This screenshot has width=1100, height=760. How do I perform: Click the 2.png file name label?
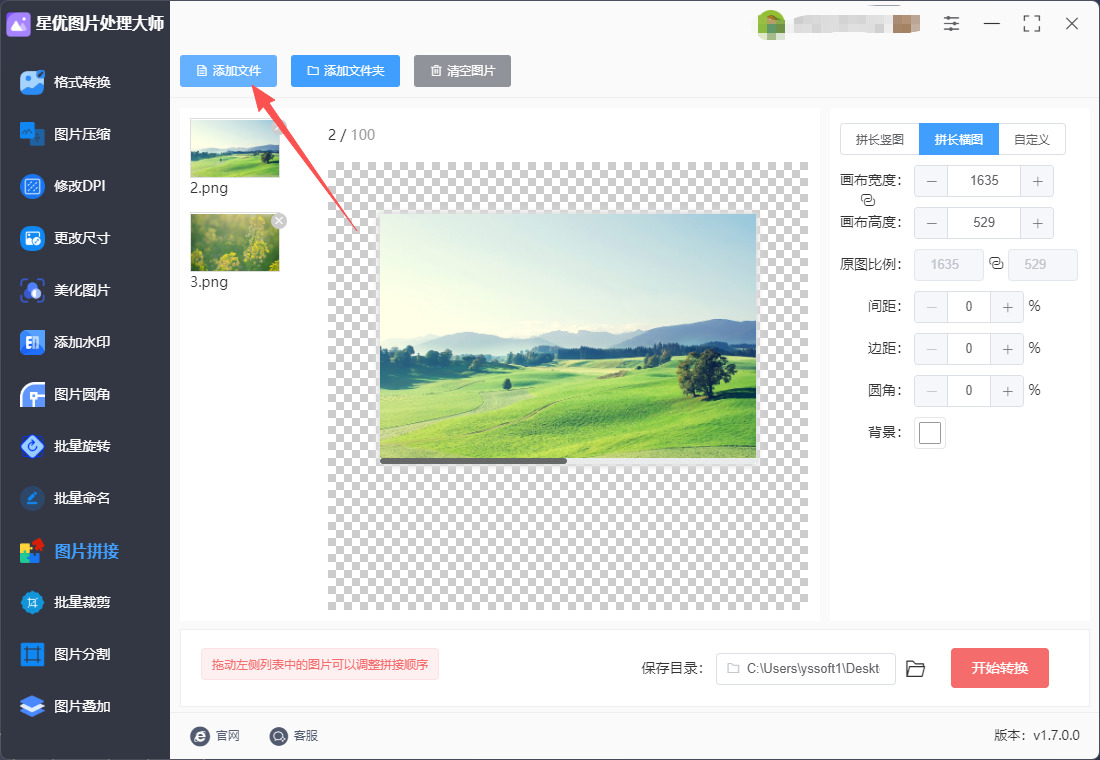pos(209,188)
